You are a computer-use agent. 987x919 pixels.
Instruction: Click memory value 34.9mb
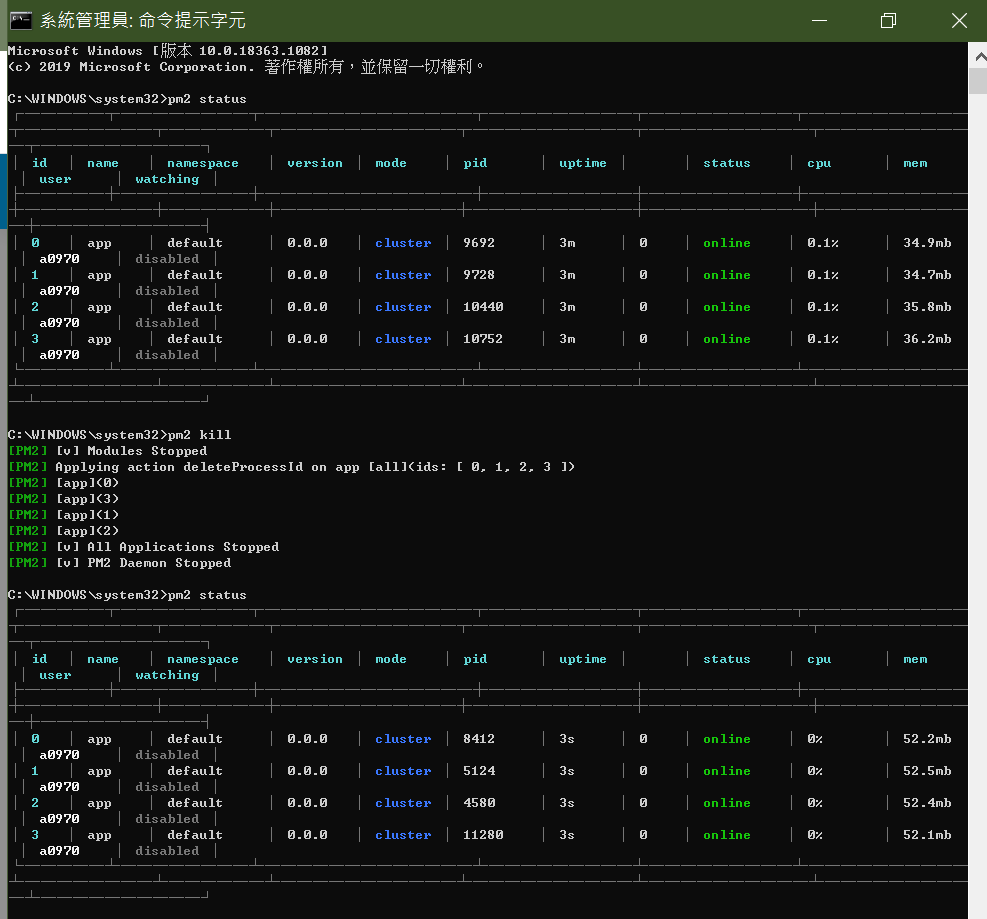click(927, 243)
